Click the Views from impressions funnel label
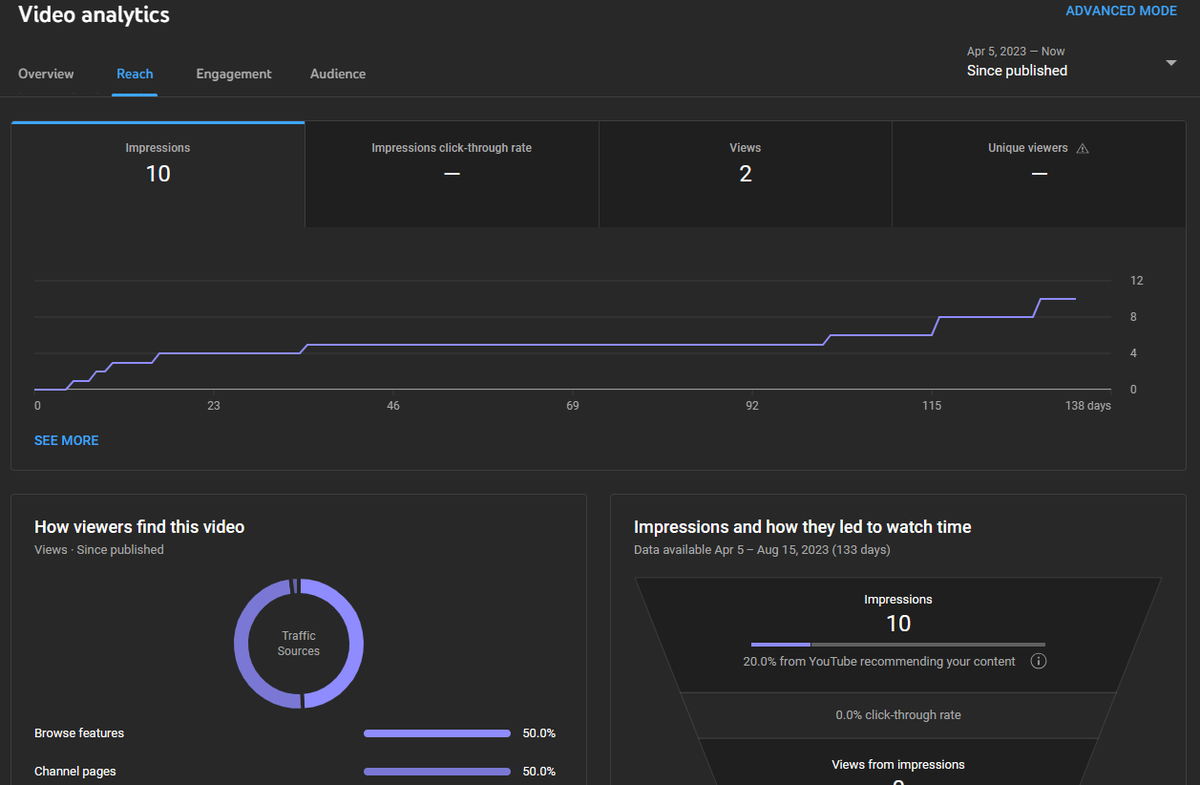This screenshot has width=1200, height=785. [898, 764]
